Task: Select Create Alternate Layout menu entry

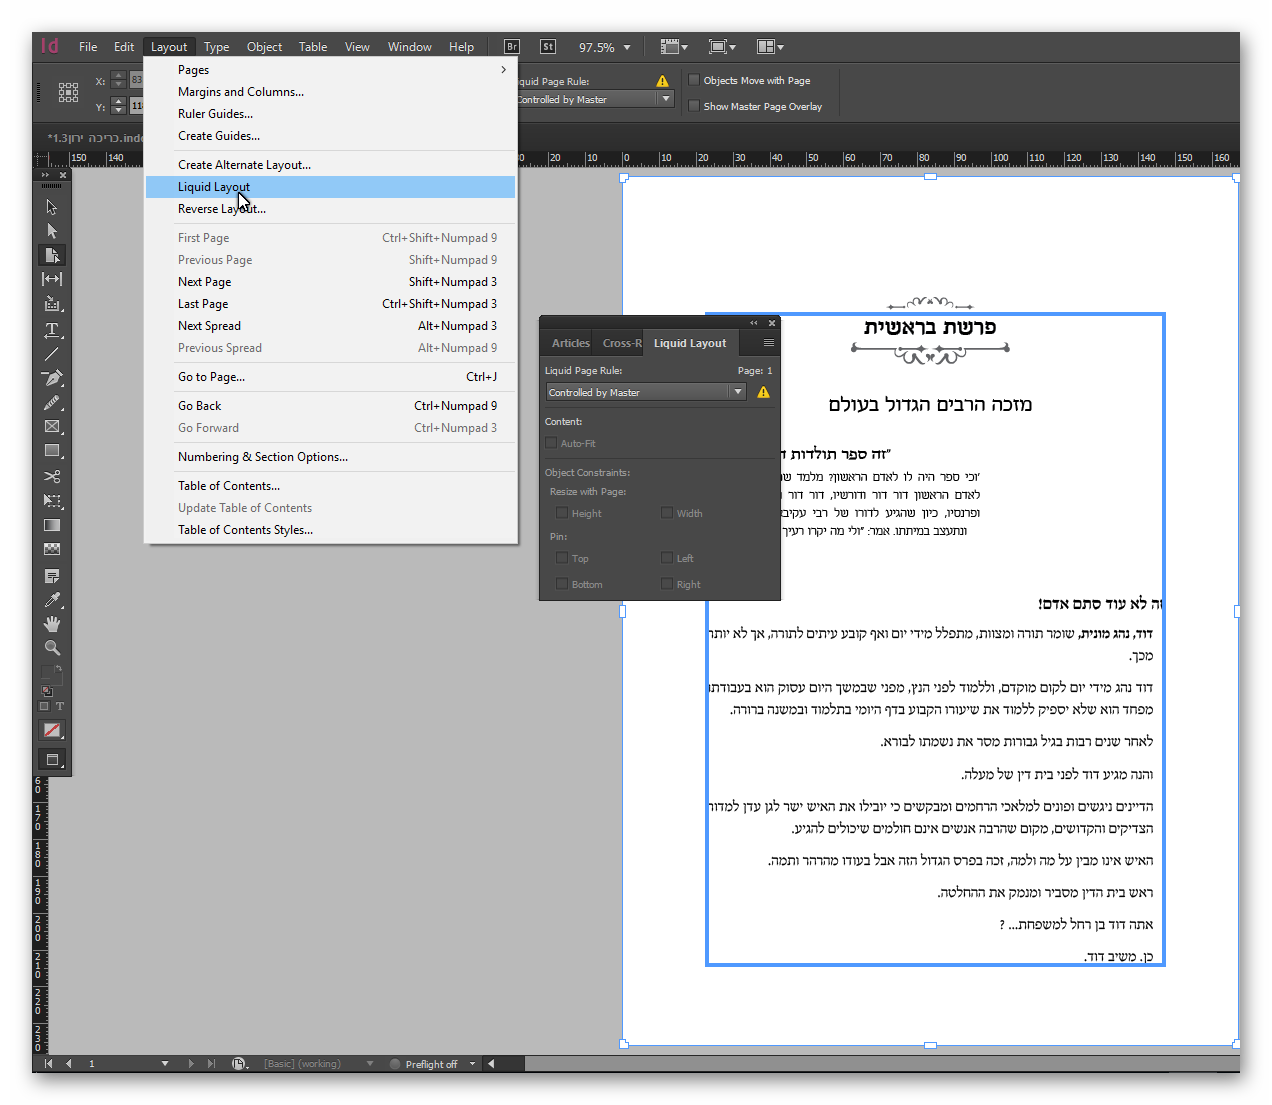Action: coord(330,165)
